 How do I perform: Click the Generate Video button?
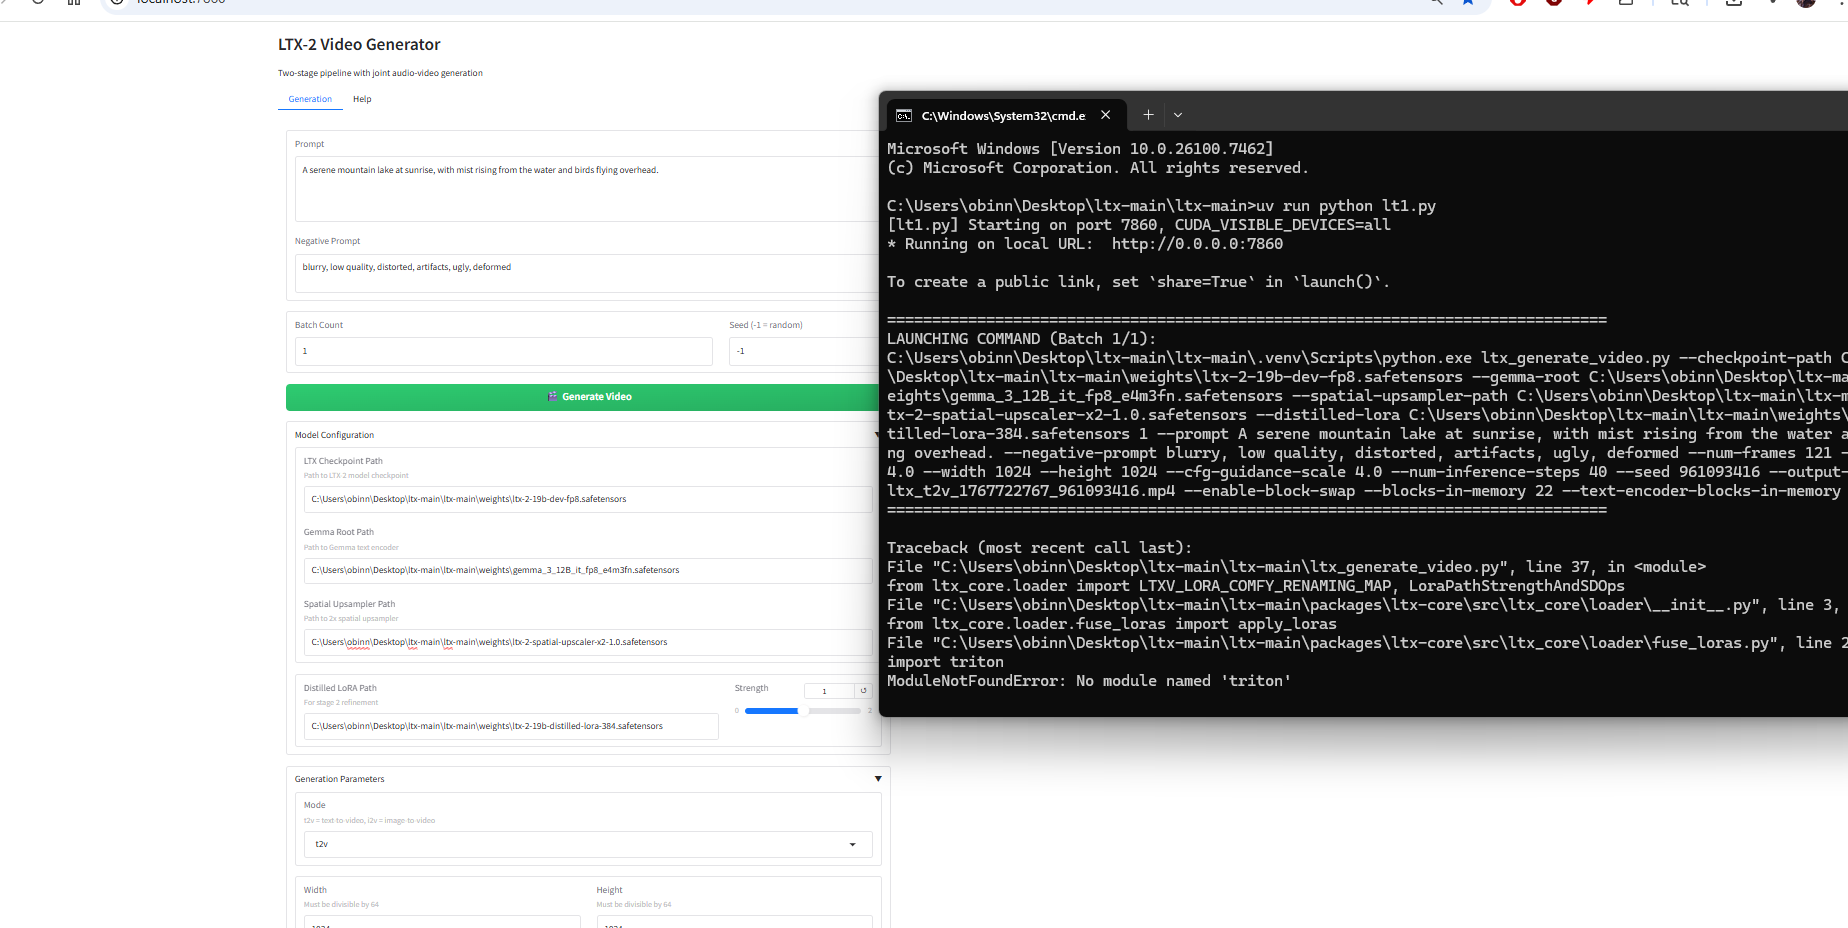point(588,397)
